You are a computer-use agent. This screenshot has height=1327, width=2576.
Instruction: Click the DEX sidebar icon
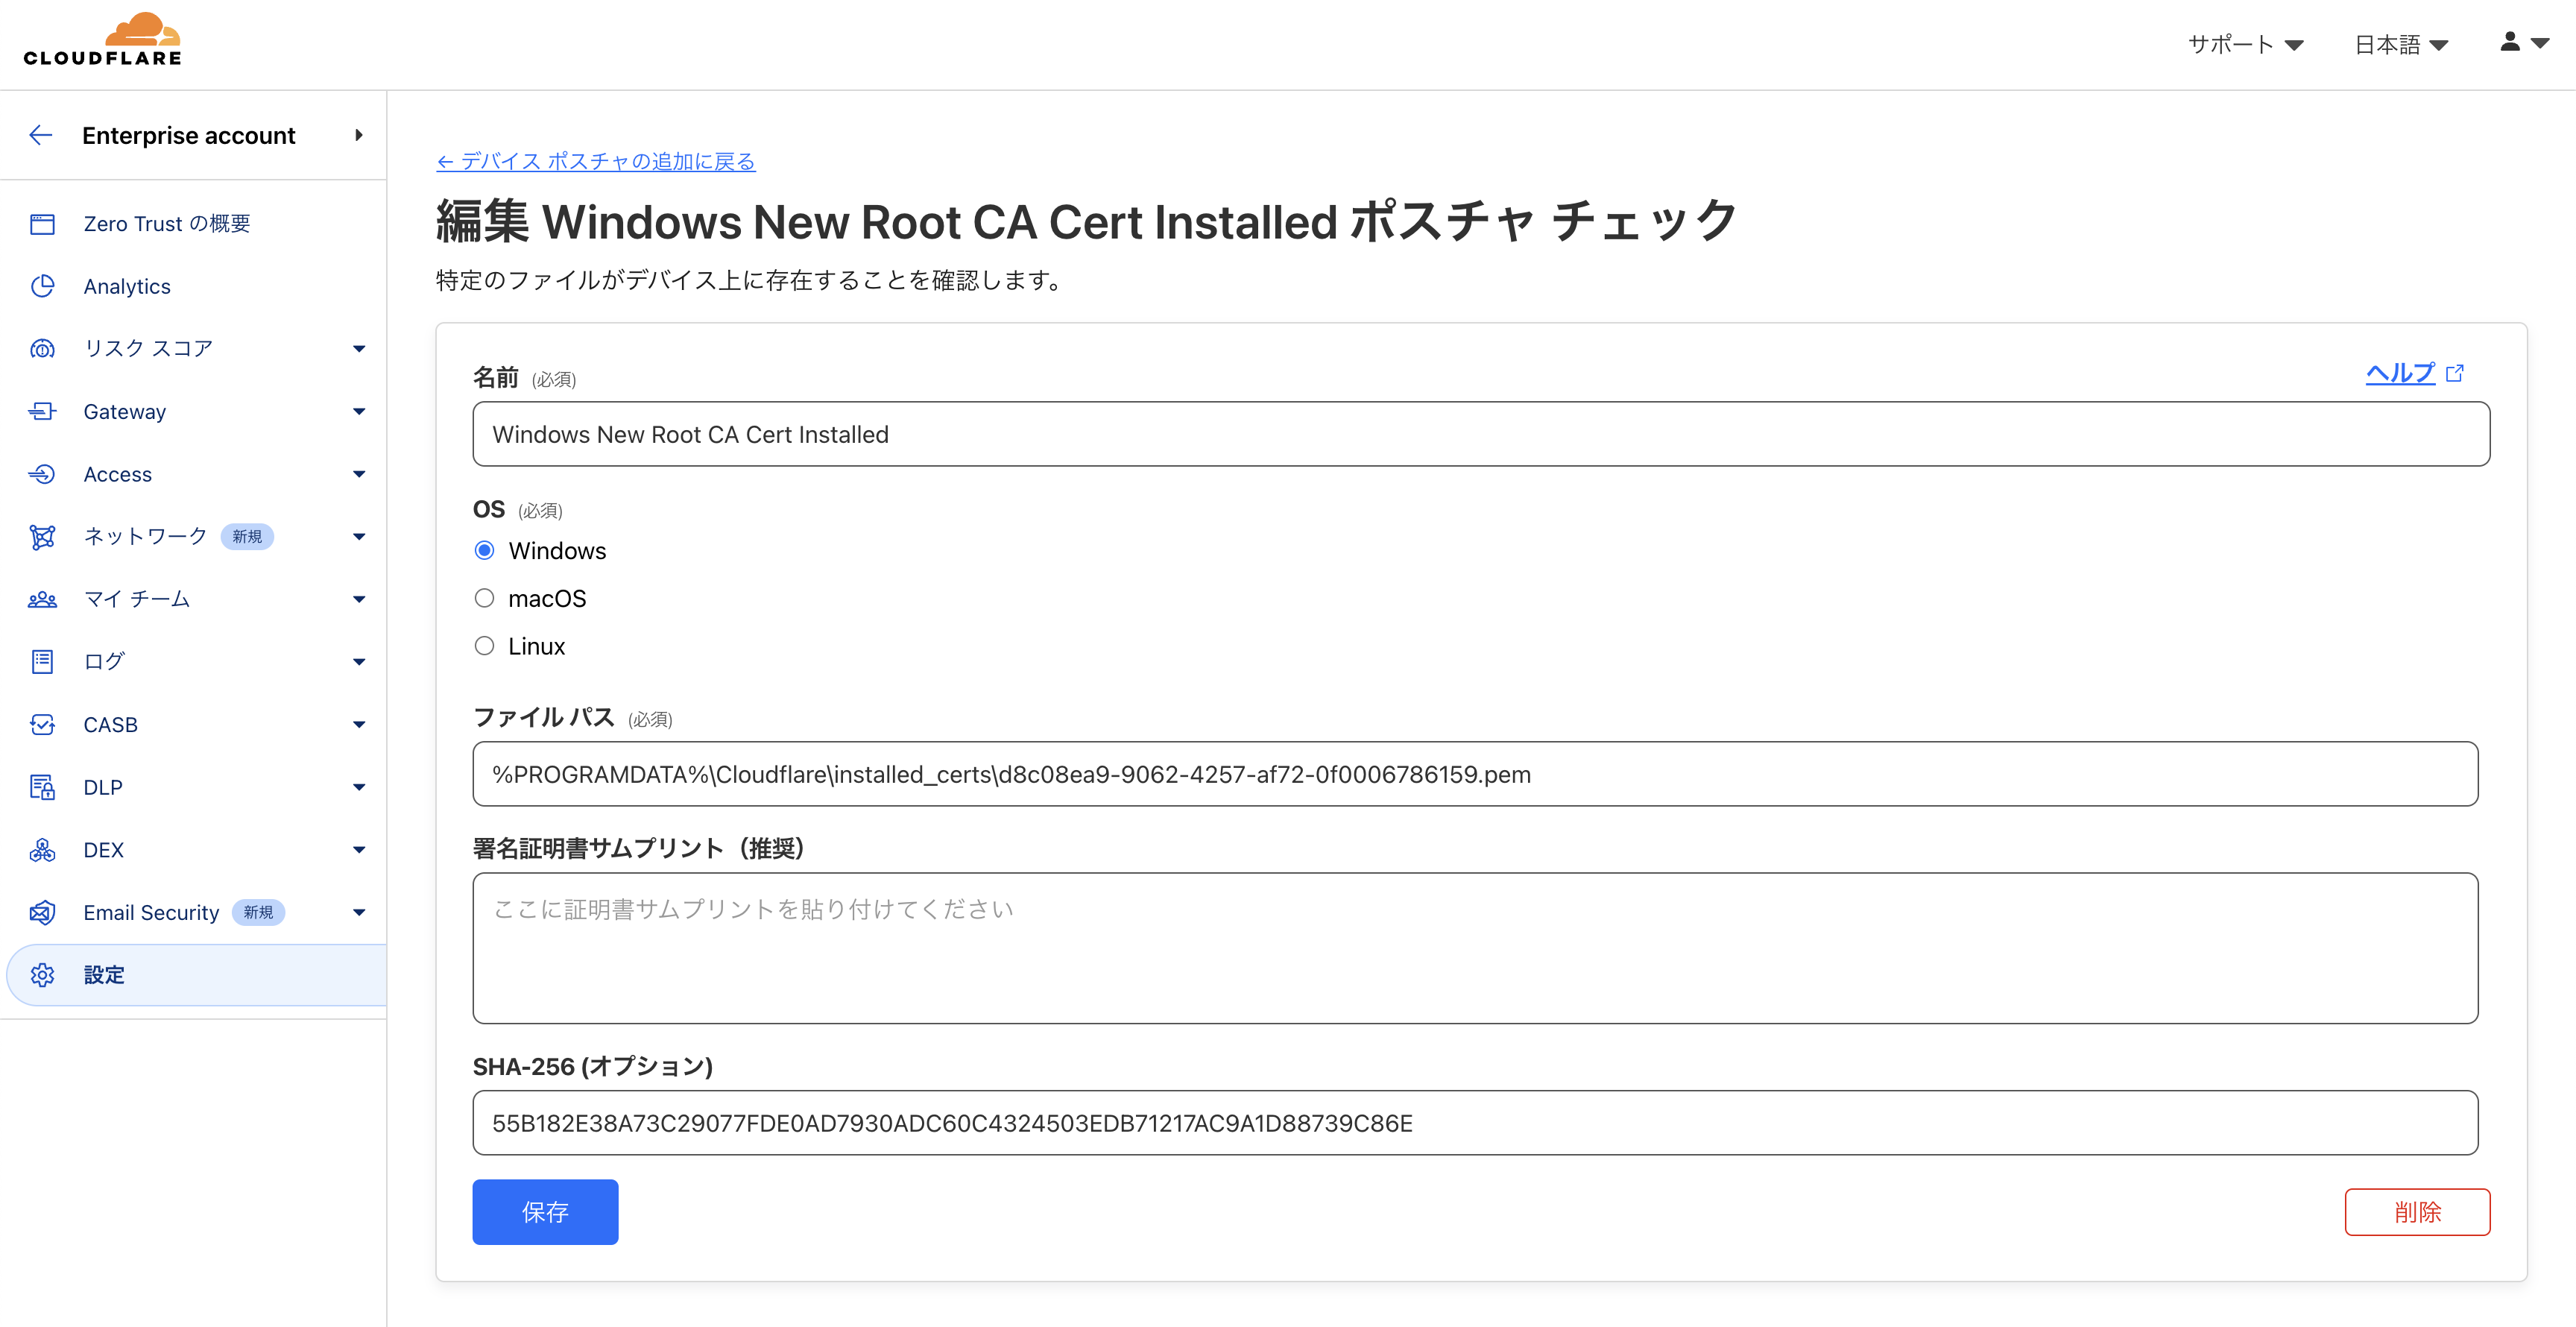click(x=42, y=850)
